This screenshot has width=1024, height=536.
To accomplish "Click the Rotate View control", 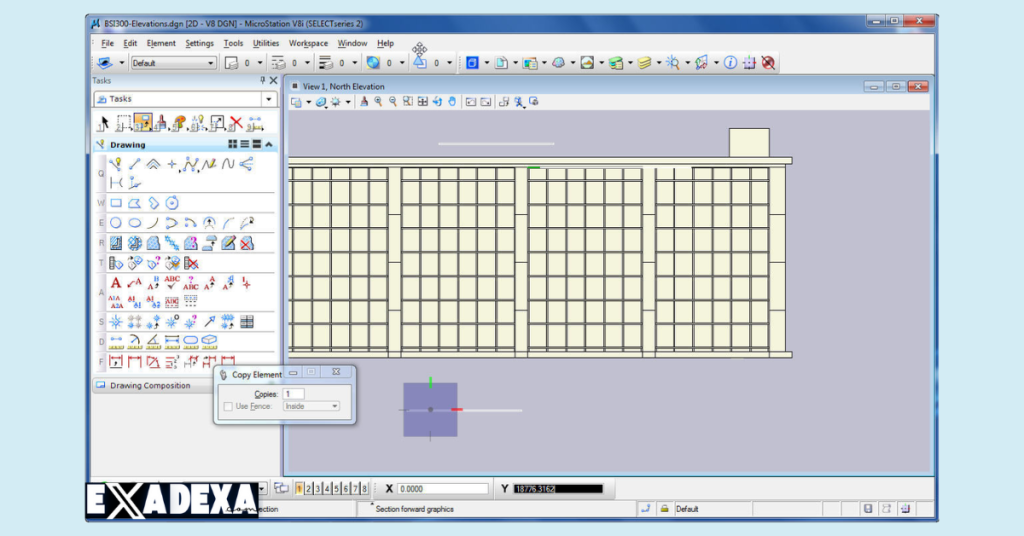I will click(438, 102).
